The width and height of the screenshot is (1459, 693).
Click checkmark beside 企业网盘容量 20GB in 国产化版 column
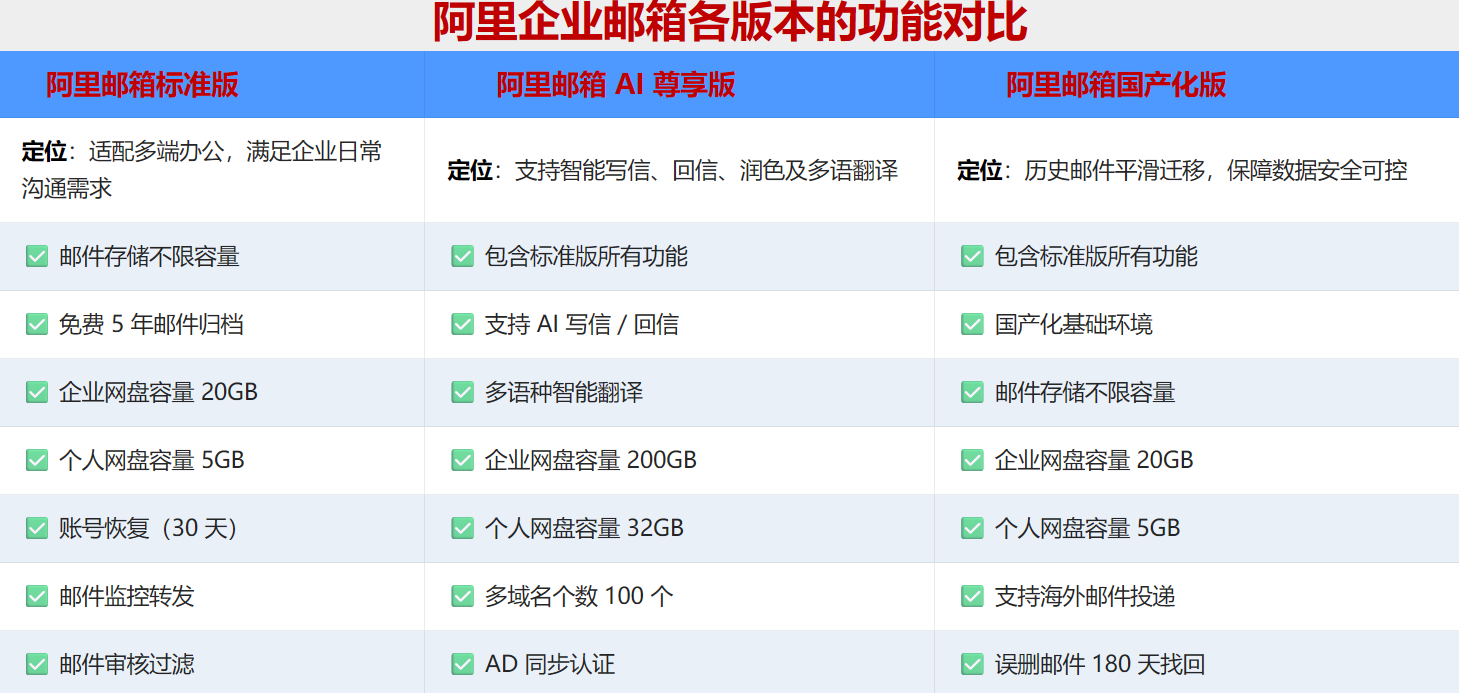(x=972, y=460)
